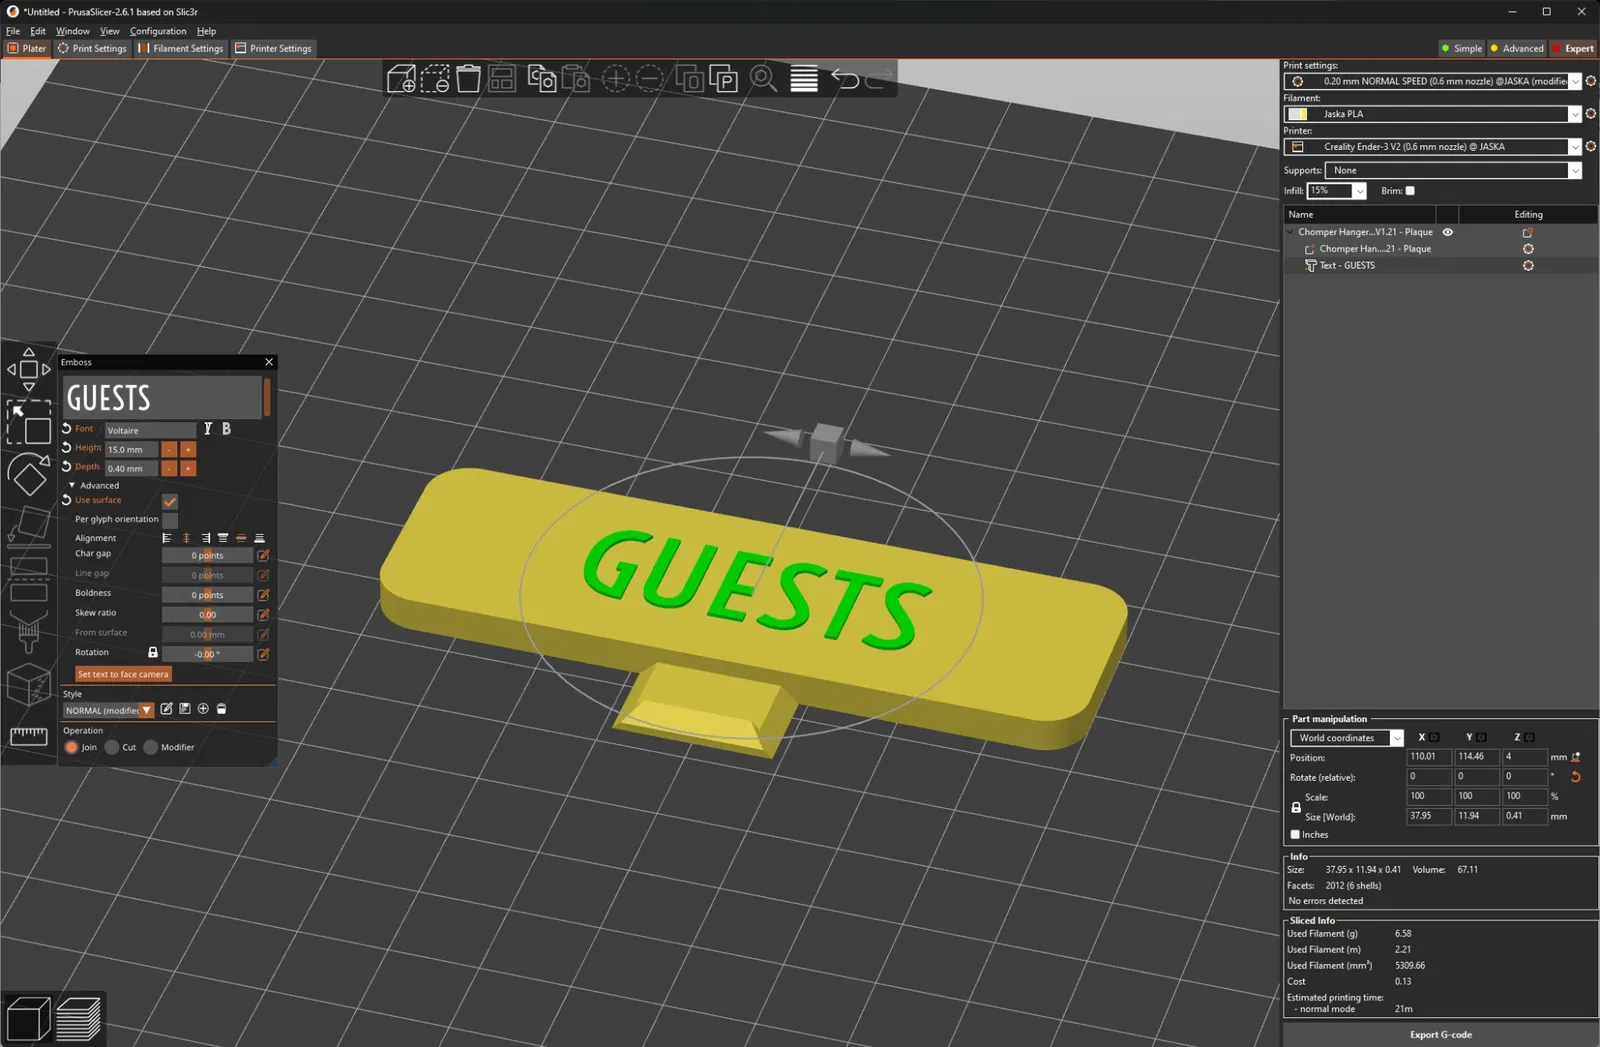Select the Measure ruler tool
Image resolution: width=1600 pixels, height=1047 pixels.
(28, 736)
